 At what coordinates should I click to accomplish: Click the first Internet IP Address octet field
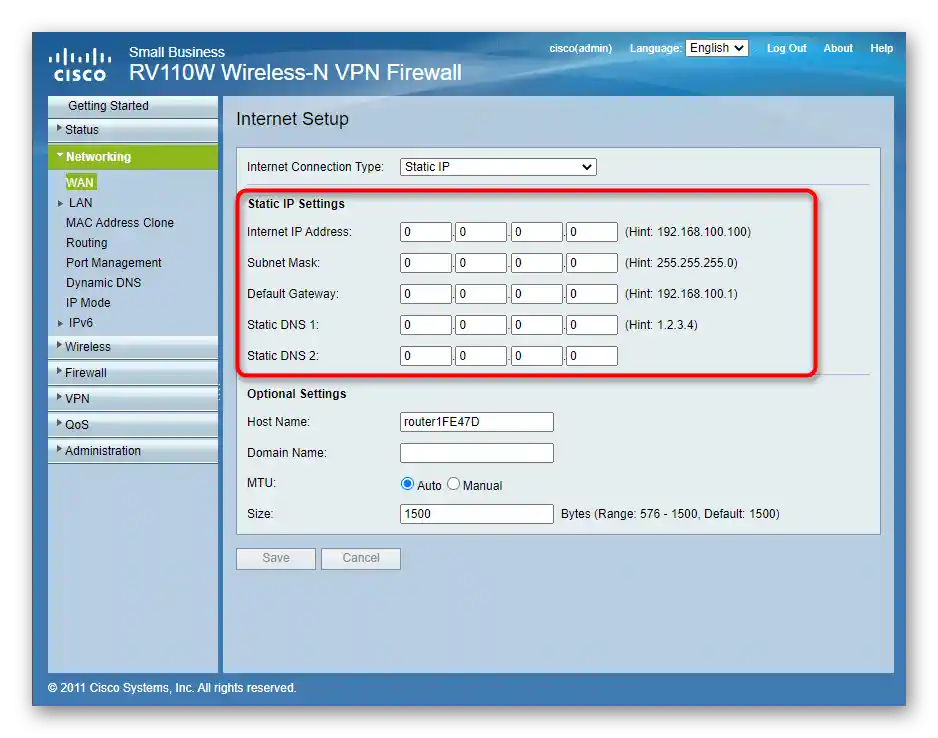[x=425, y=232]
